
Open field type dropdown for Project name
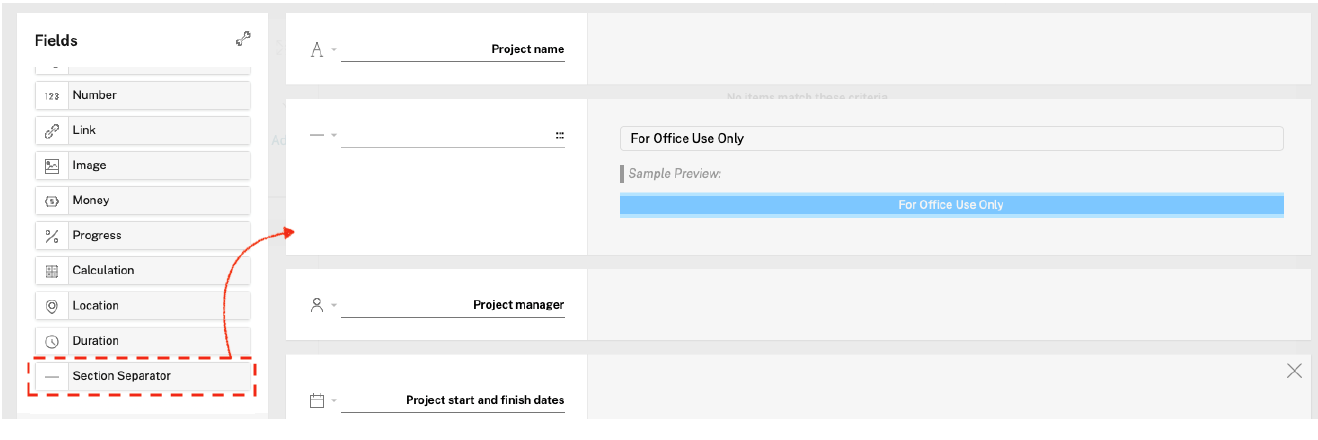coord(322,50)
